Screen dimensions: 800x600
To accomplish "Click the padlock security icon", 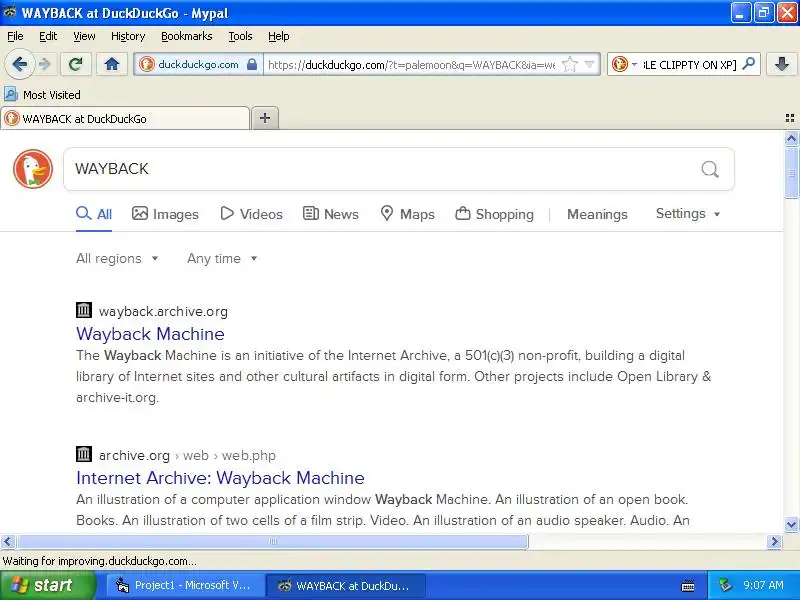I will pyautogui.click(x=252, y=65).
